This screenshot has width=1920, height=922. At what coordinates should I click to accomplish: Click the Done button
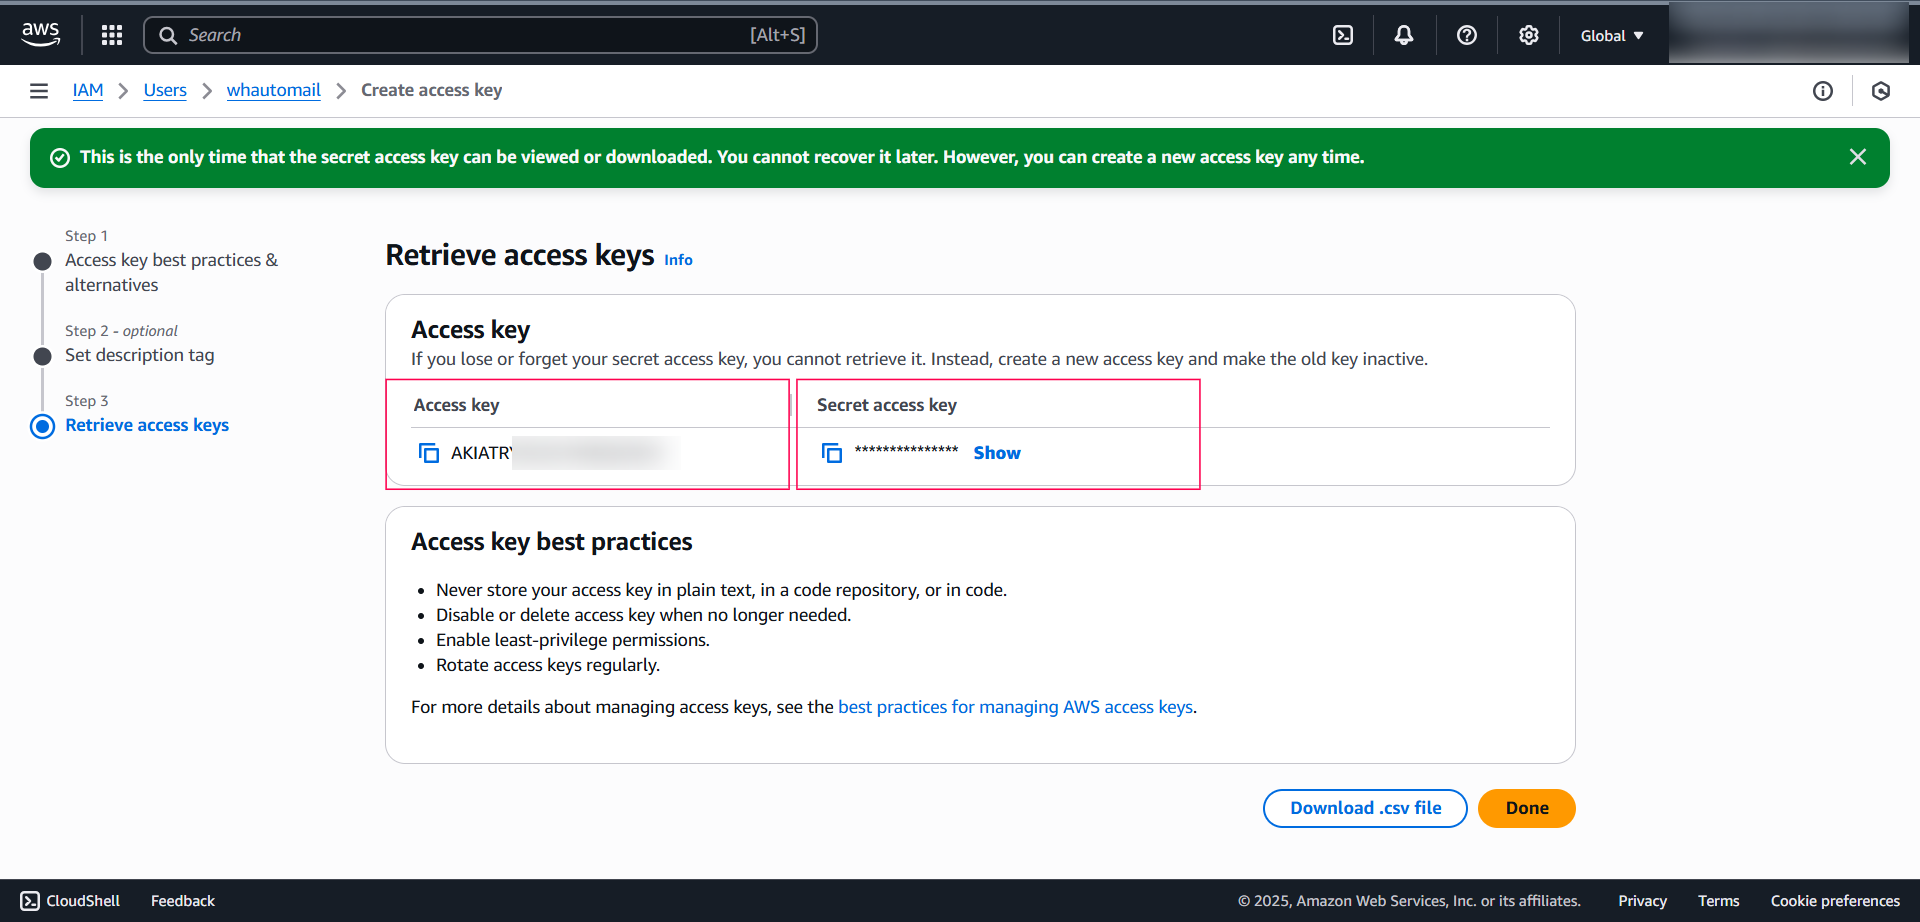point(1526,808)
